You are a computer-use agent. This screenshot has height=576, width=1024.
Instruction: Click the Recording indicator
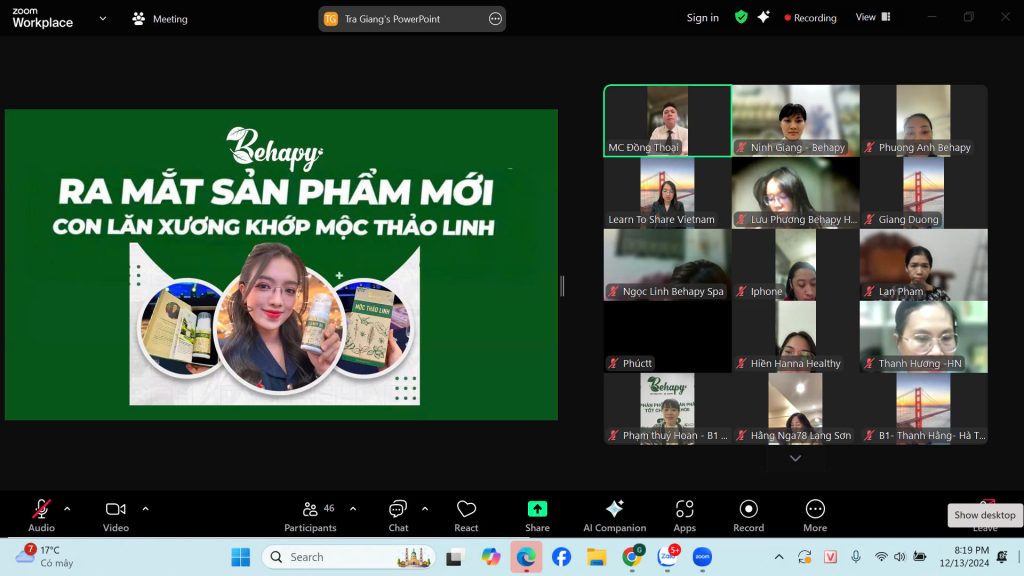tap(810, 18)
